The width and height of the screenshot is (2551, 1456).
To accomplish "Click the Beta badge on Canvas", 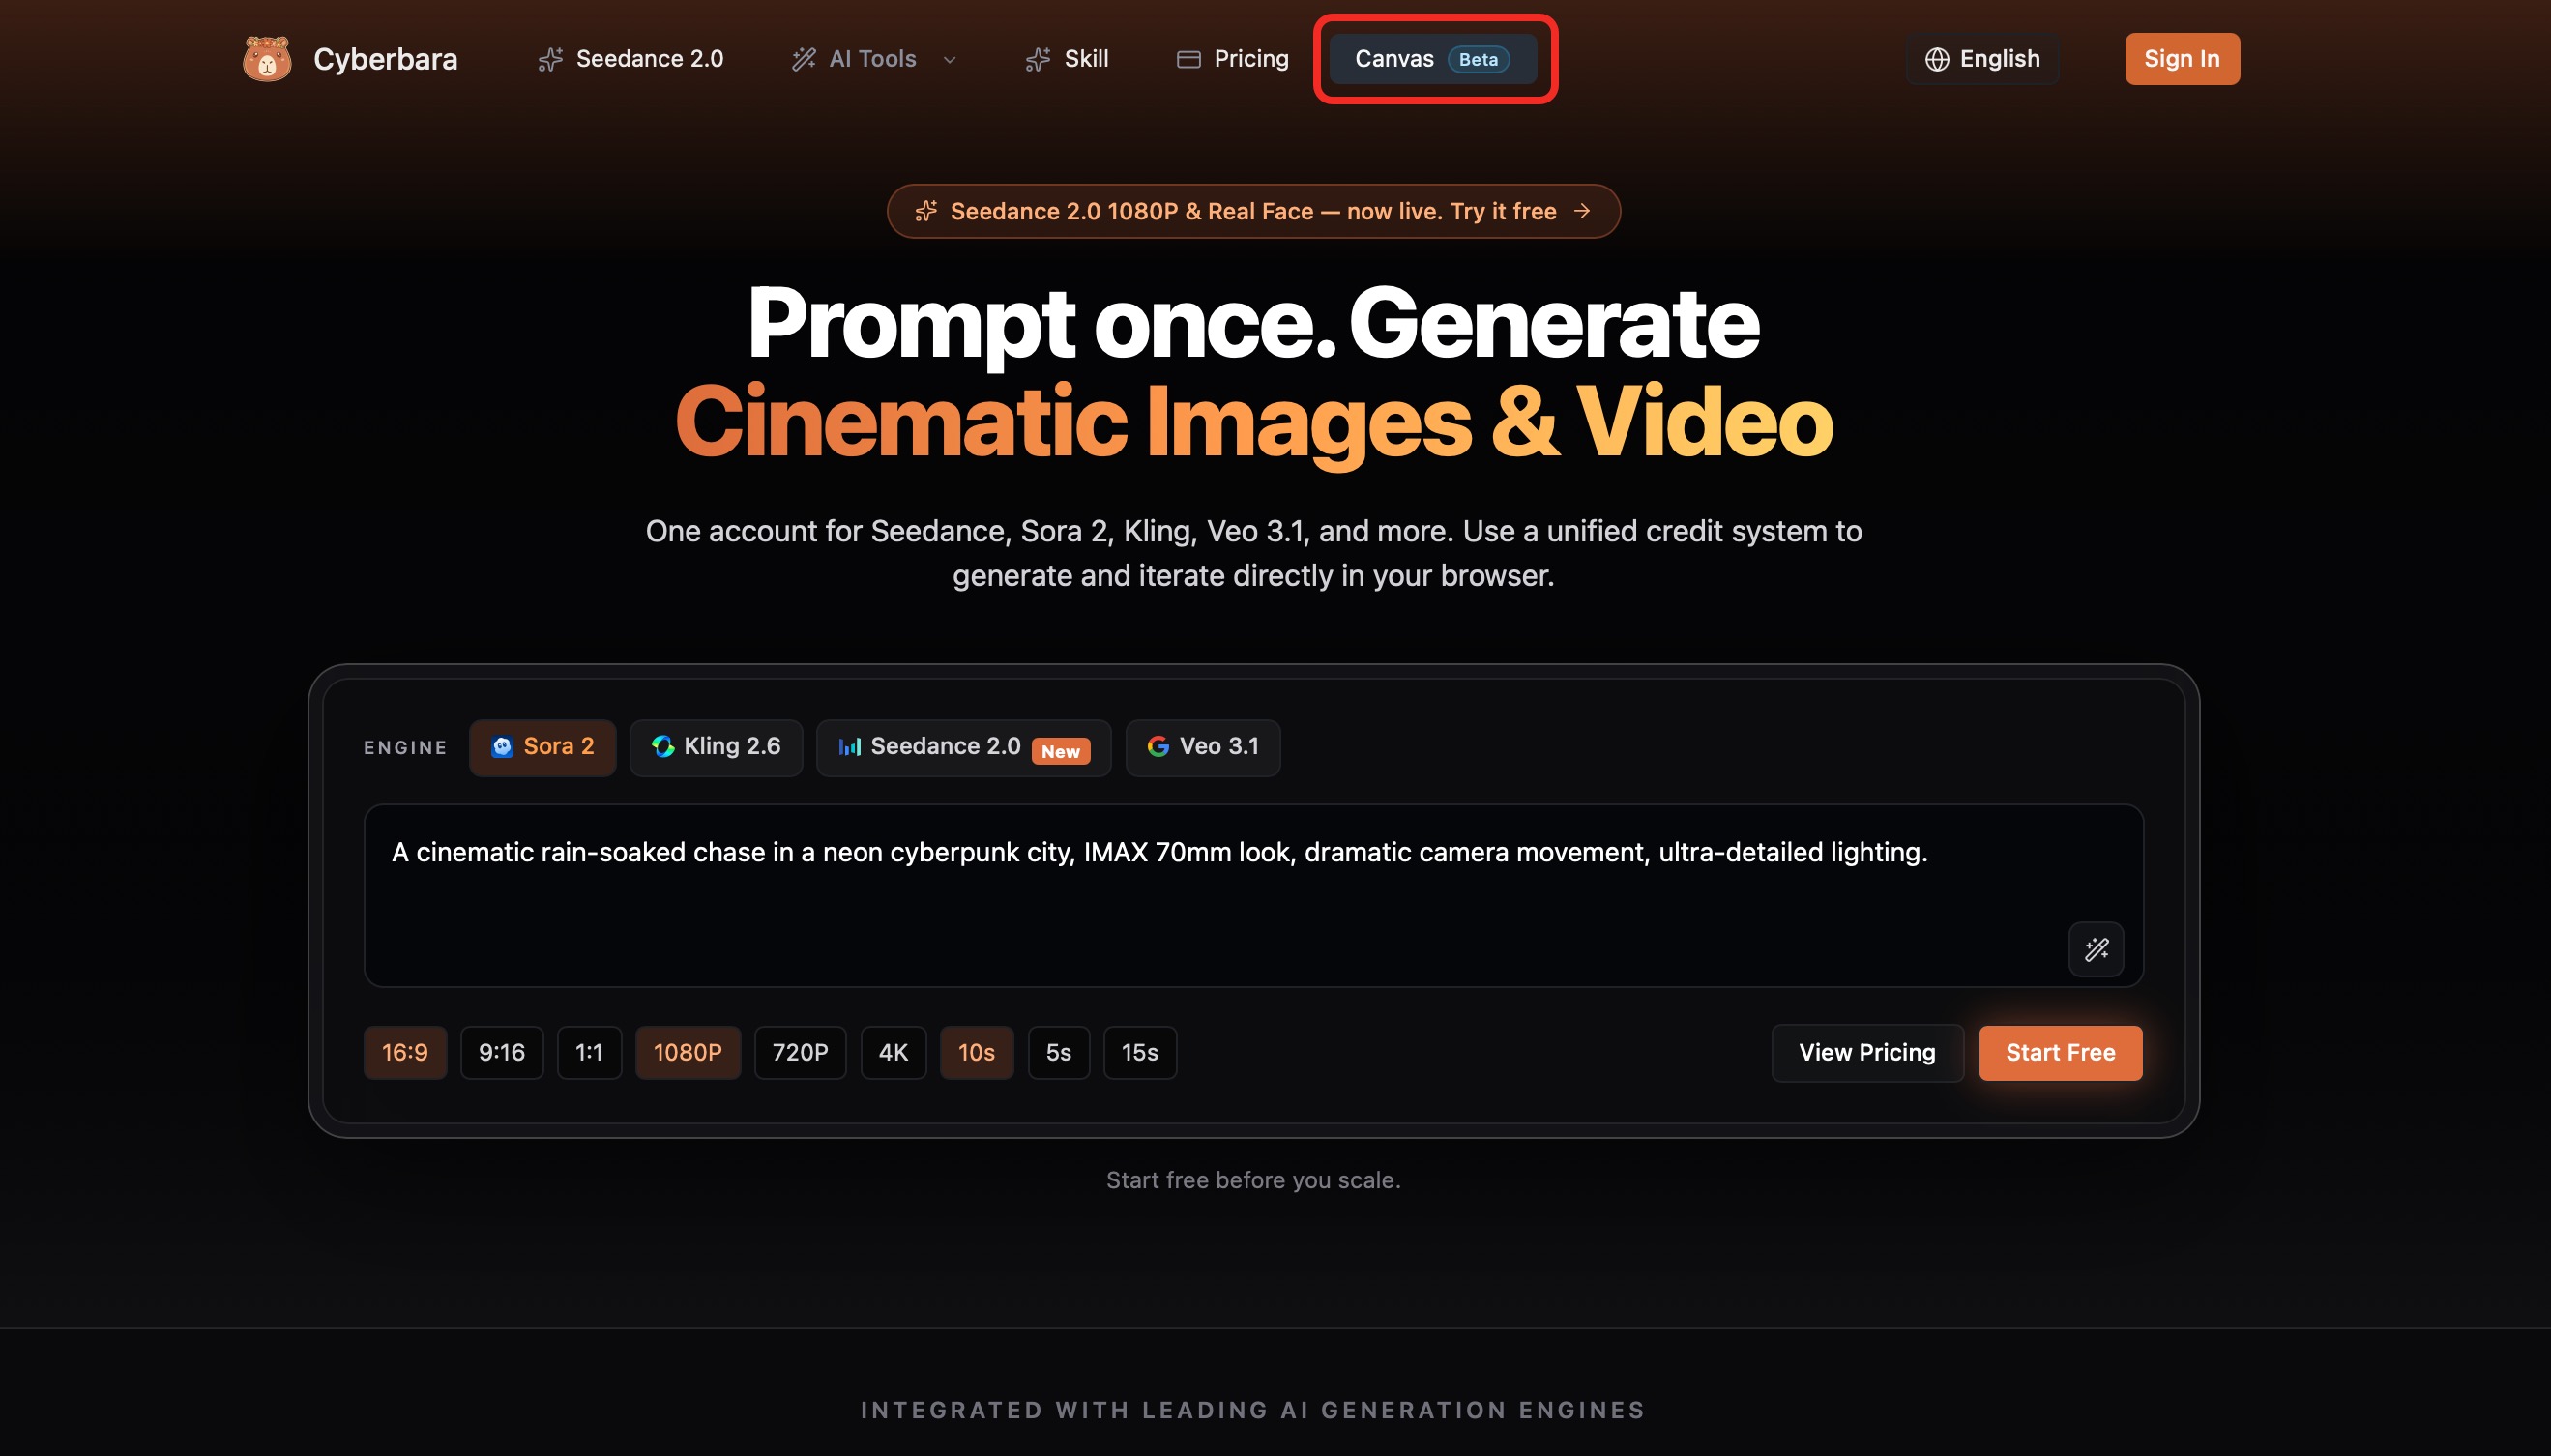I will [x=1478, y=60].
